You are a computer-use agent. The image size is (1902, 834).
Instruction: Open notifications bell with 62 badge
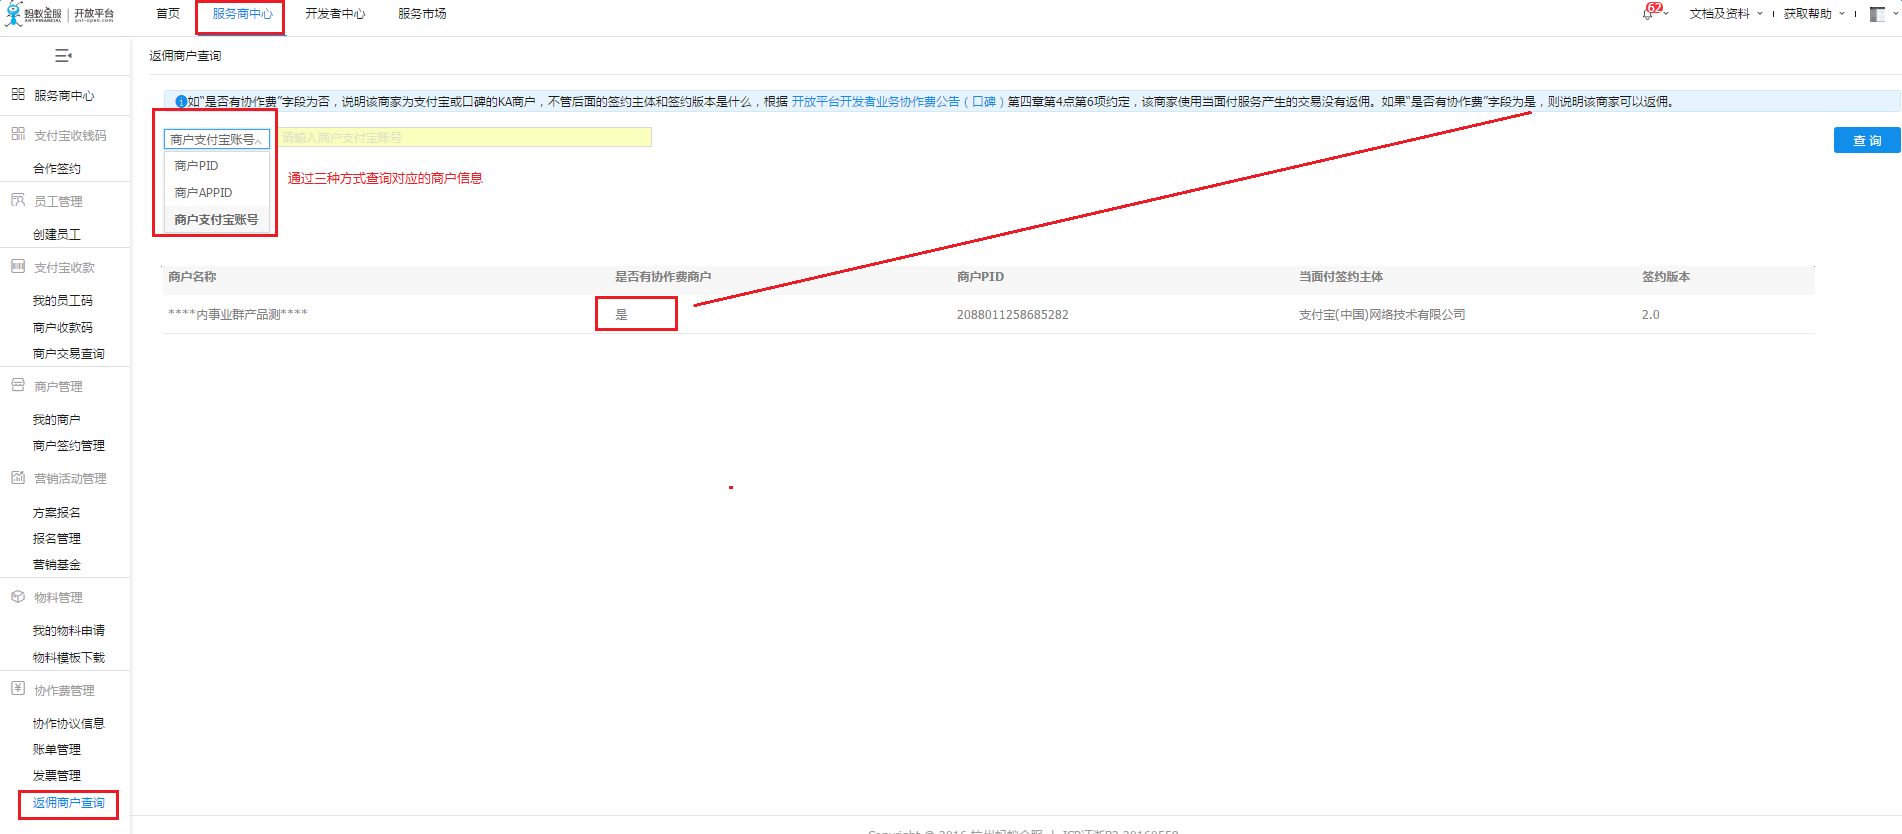point(1650,12)
